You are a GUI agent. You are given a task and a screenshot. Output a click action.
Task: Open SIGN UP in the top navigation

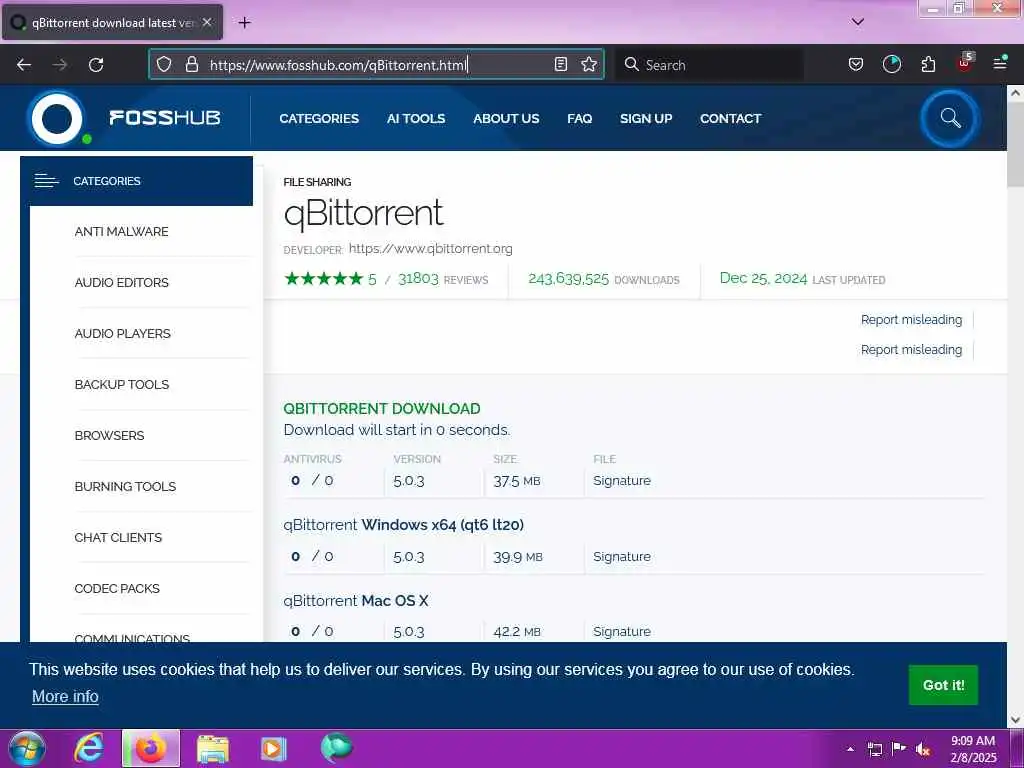[646, 118]
